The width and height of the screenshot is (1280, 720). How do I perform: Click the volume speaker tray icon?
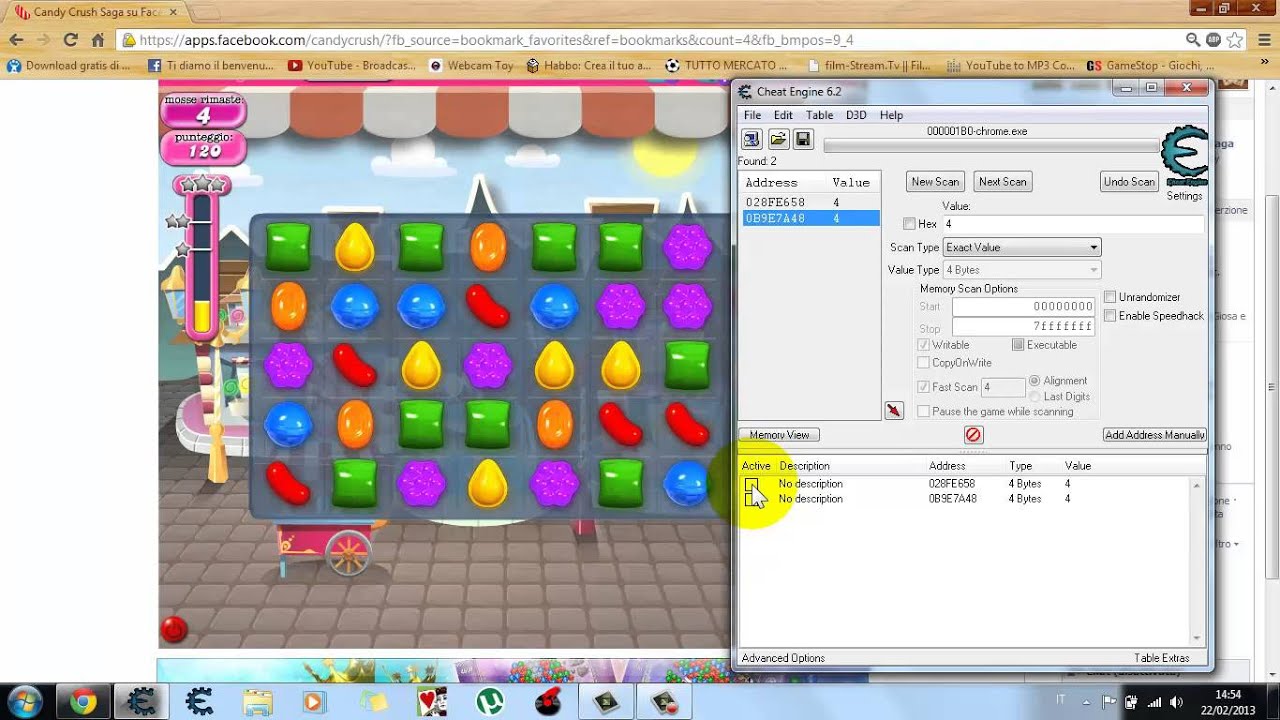click(x=1176, y=702)
